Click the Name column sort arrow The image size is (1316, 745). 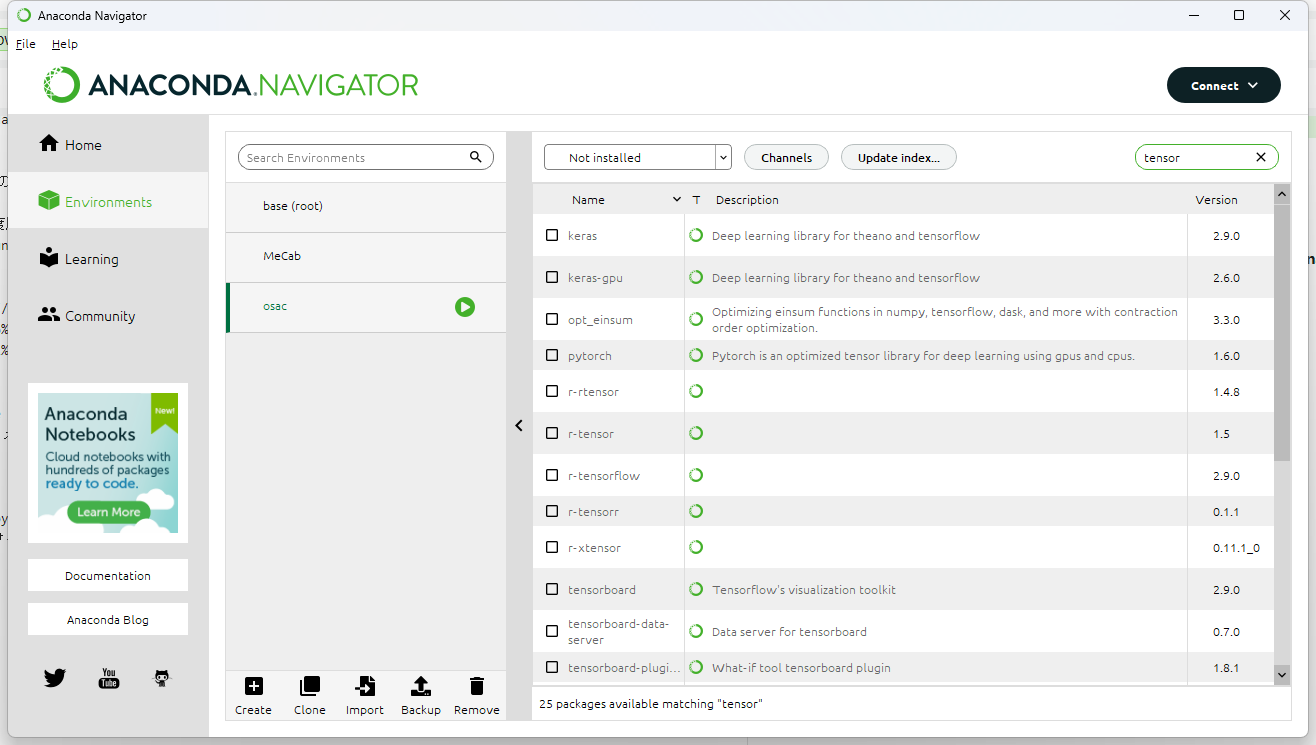point(677,200)
